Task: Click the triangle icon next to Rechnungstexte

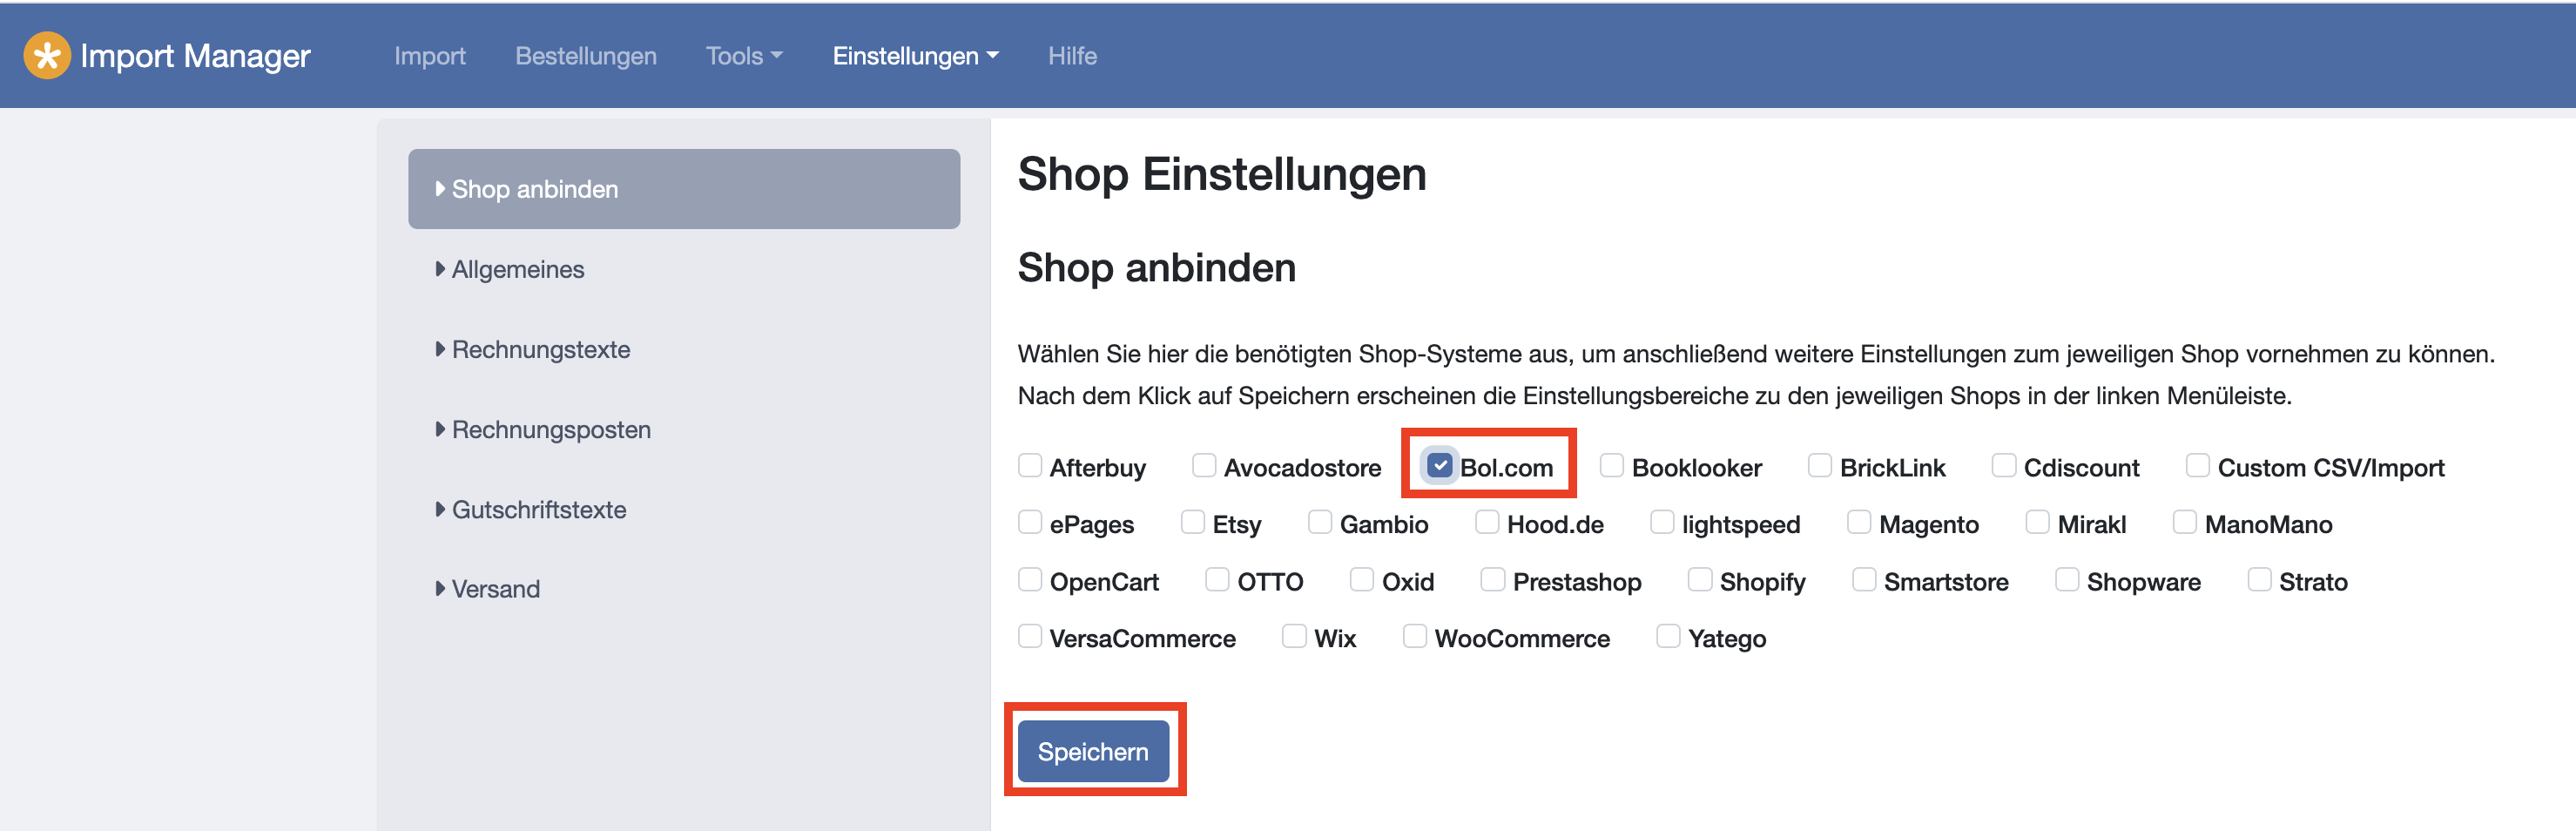Action: pos(440,349)
